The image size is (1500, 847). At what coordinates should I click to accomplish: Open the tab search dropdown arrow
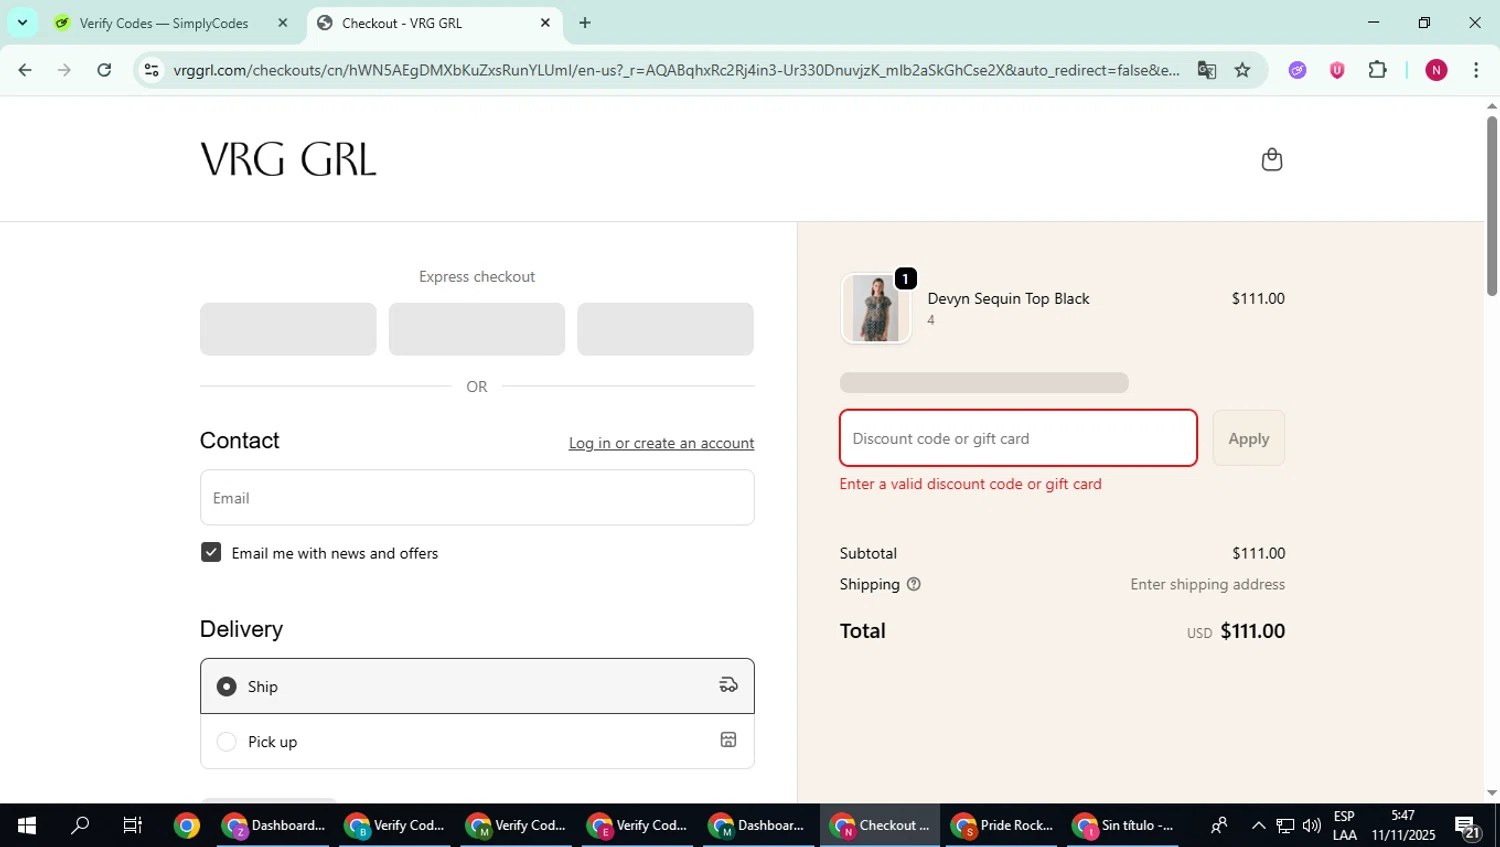tap(22, 23)
